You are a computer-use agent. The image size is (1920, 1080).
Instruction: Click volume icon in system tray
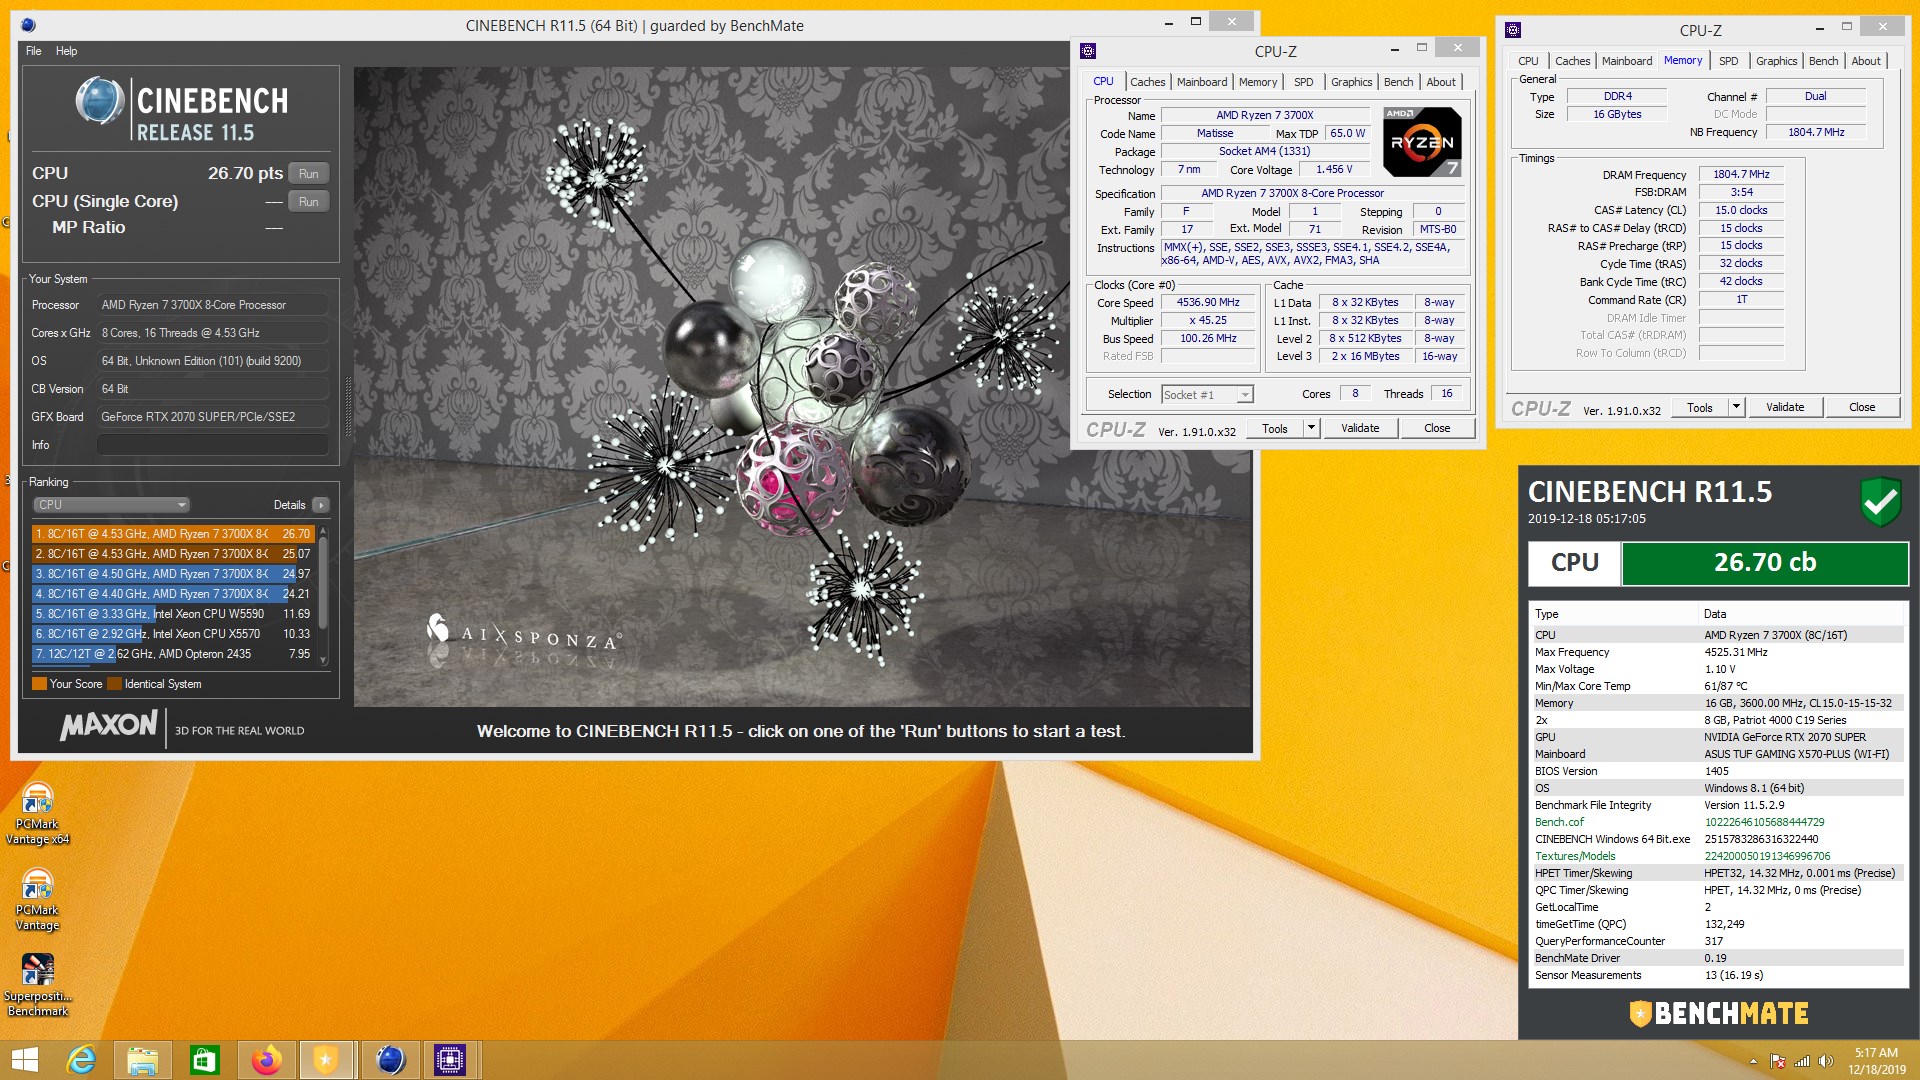(x=1825, y=1061)
